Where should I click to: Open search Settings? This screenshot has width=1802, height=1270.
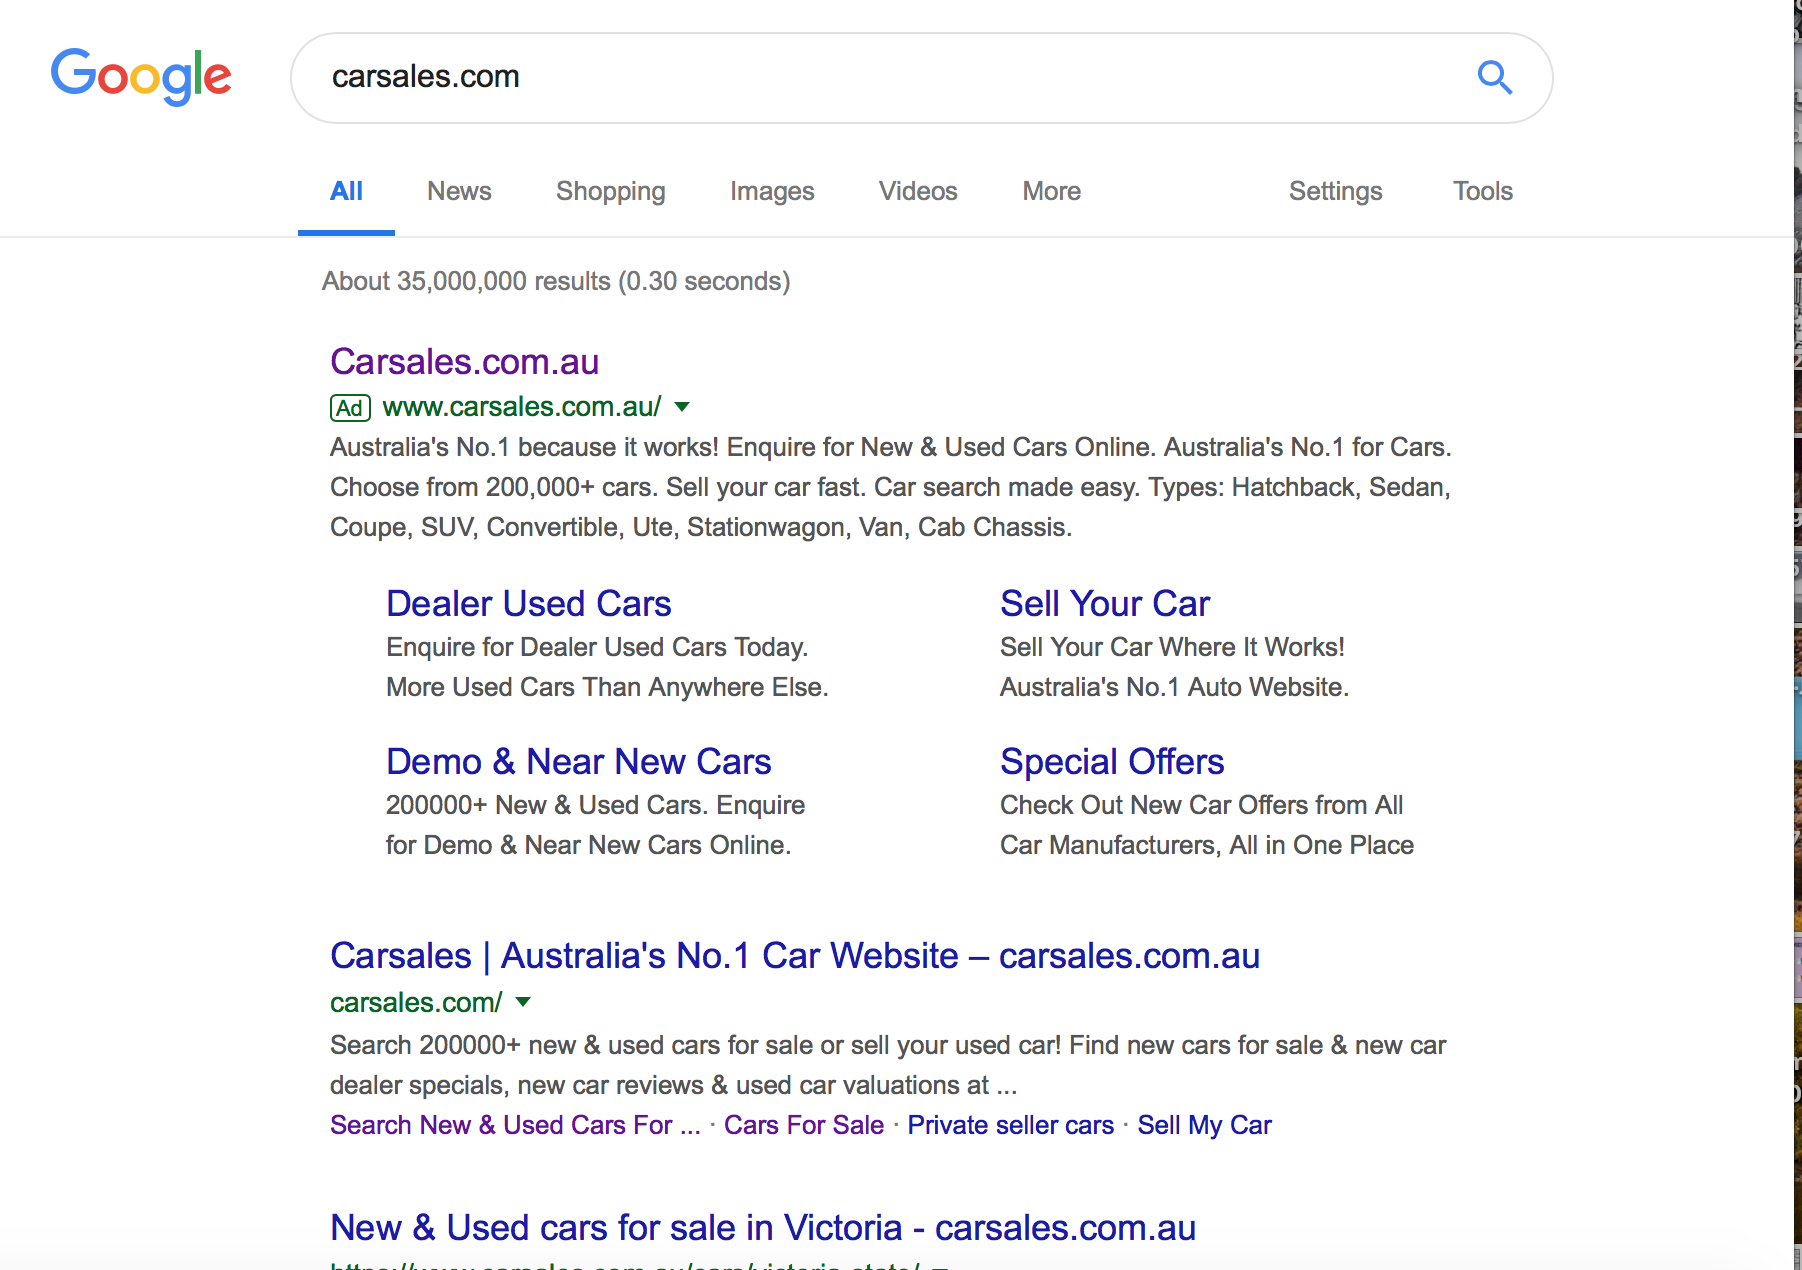click(1335, 191)
